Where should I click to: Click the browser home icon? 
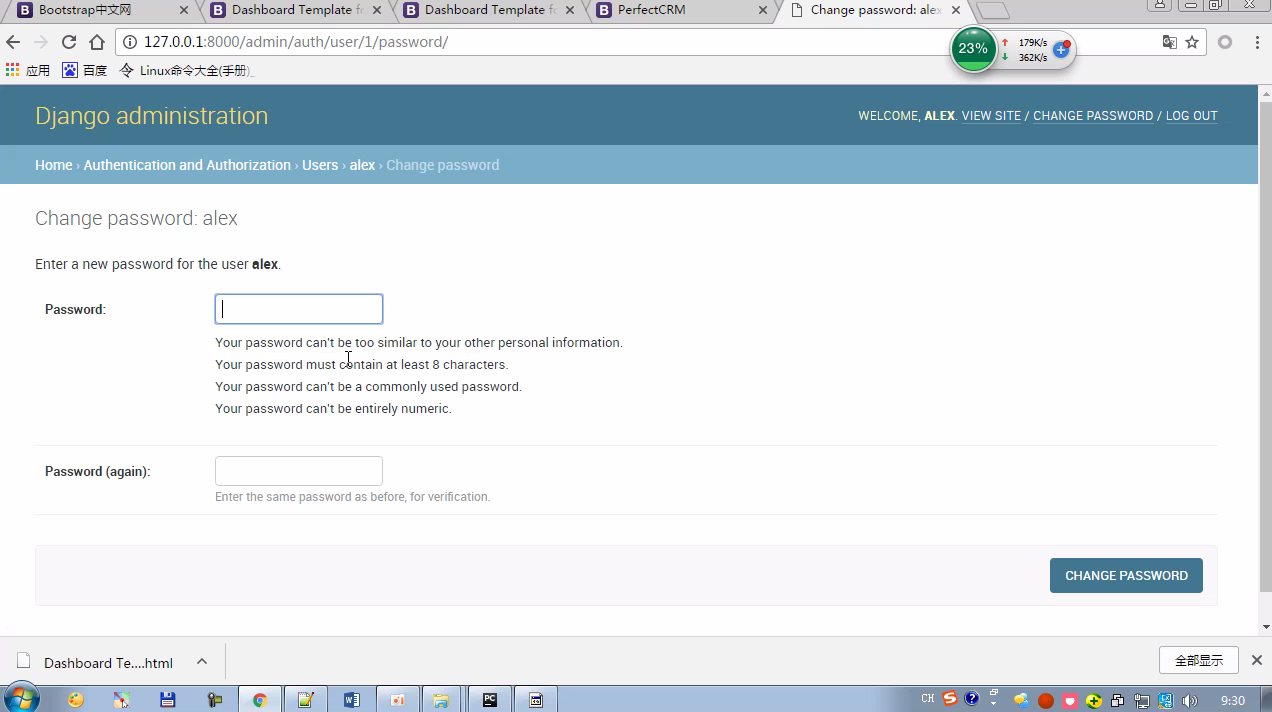(97, 42)
